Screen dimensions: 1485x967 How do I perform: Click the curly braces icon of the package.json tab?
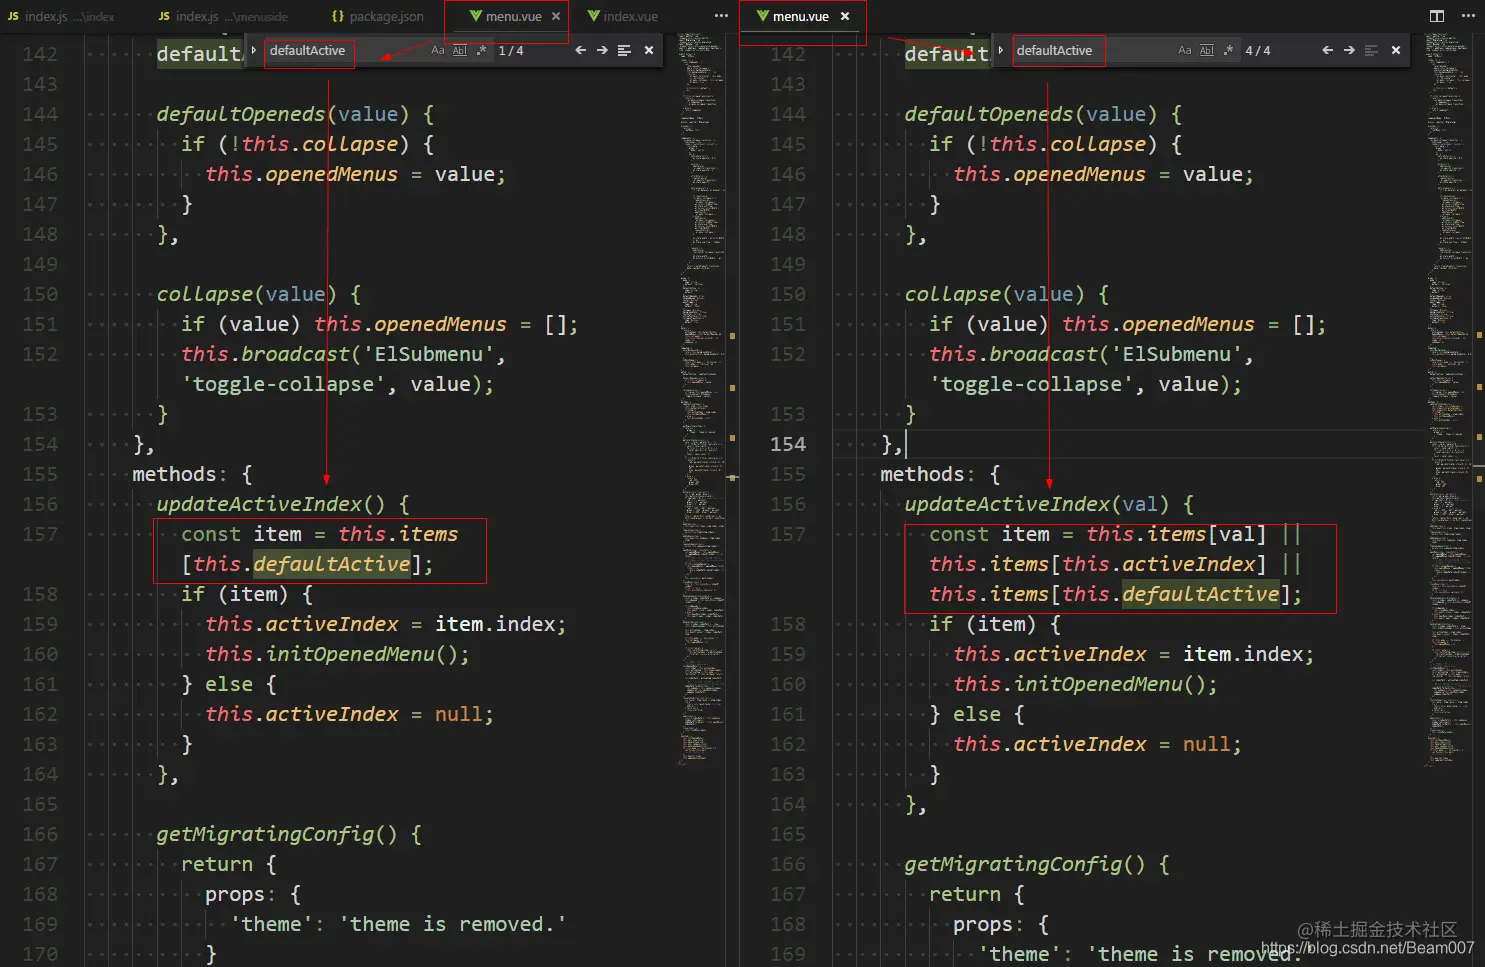point(338,17)
